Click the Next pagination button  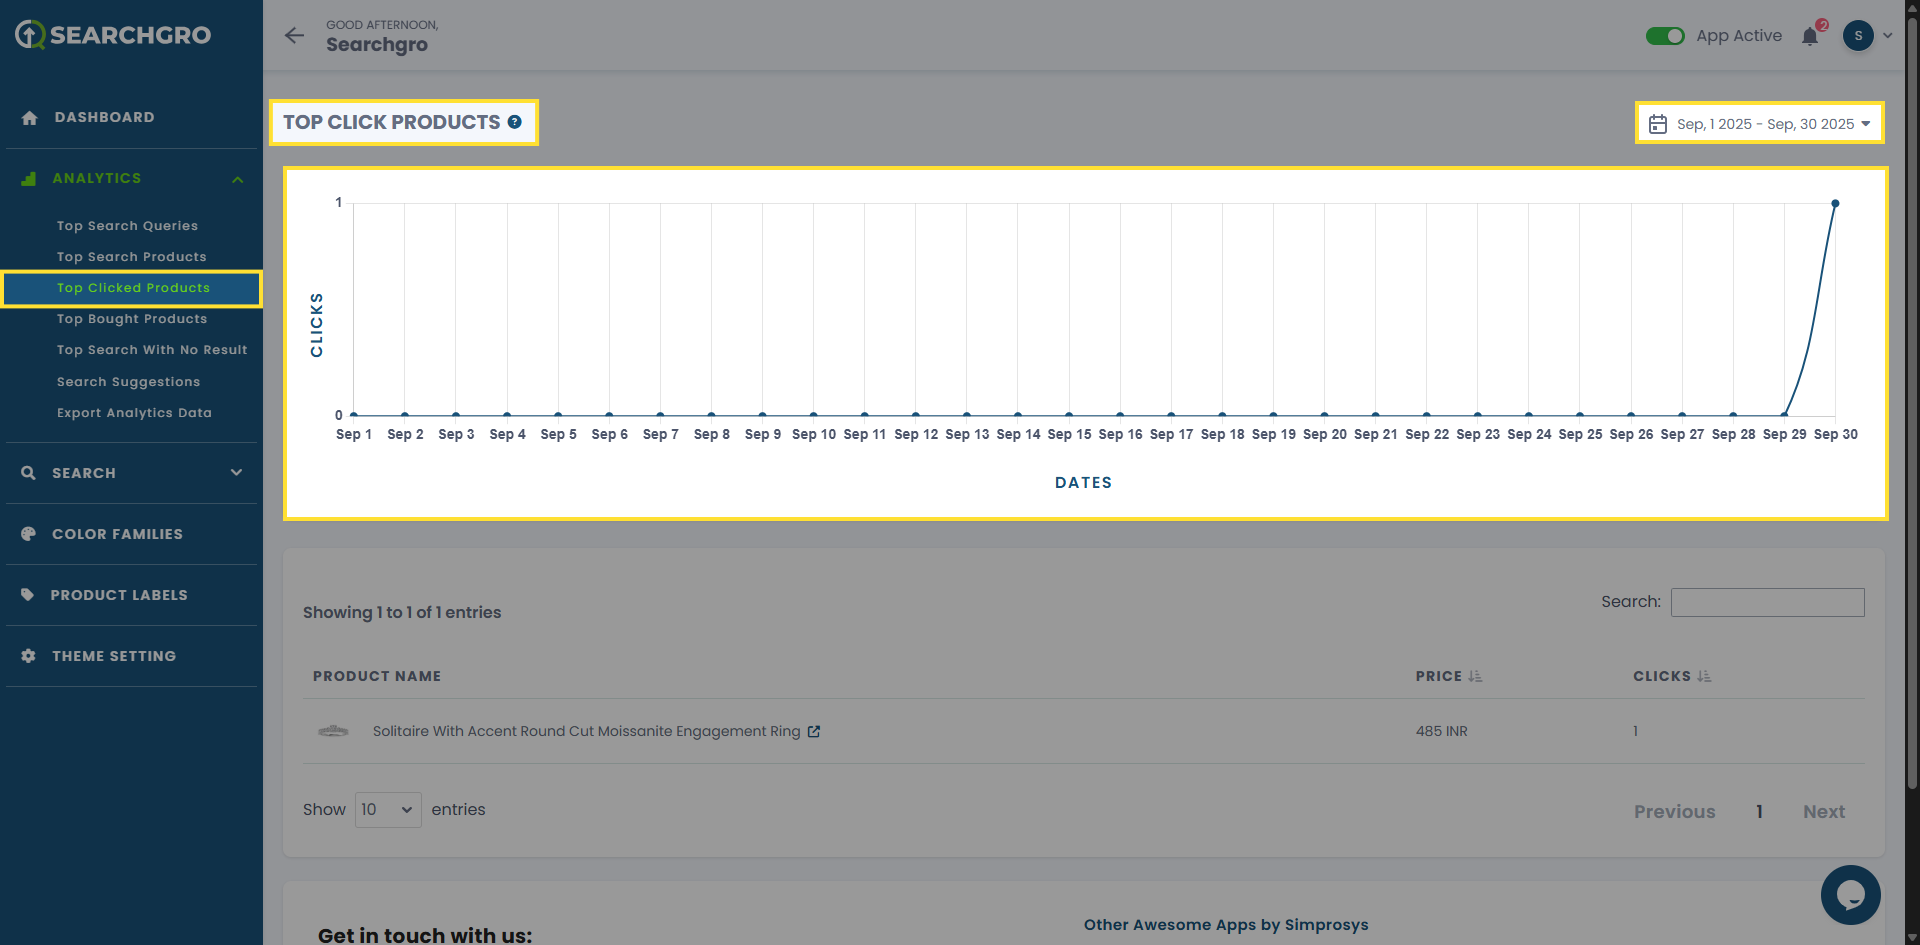click(1824, 812)
